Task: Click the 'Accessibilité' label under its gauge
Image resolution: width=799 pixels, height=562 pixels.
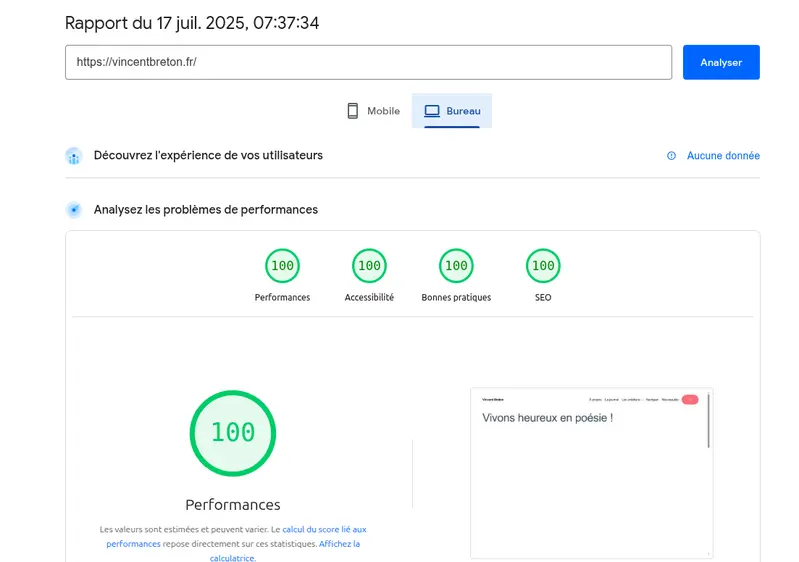Action: coord(369,297)
